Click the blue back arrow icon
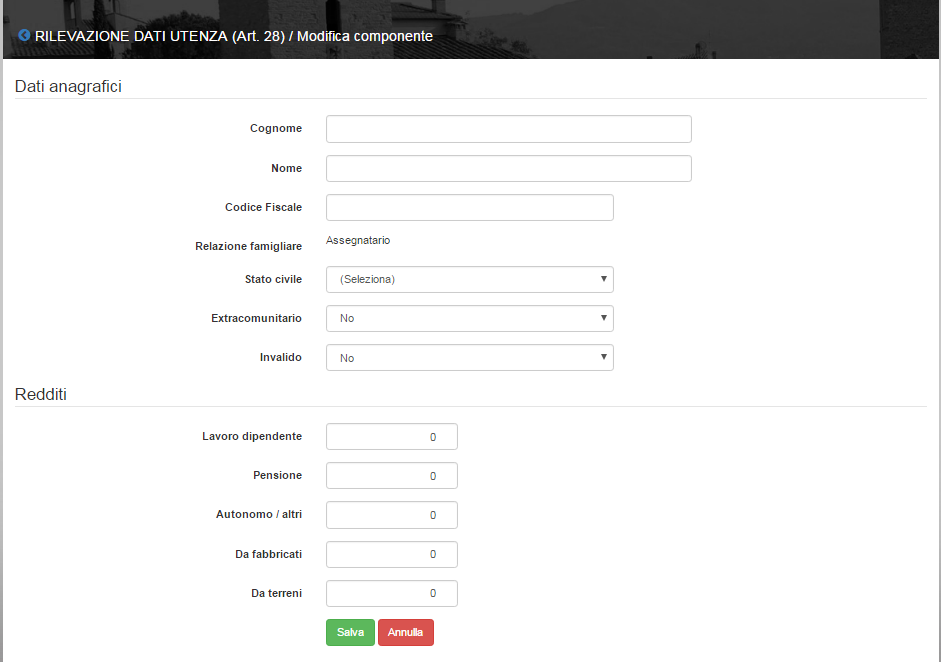This screenshot has height=662, width=941. 24,35
